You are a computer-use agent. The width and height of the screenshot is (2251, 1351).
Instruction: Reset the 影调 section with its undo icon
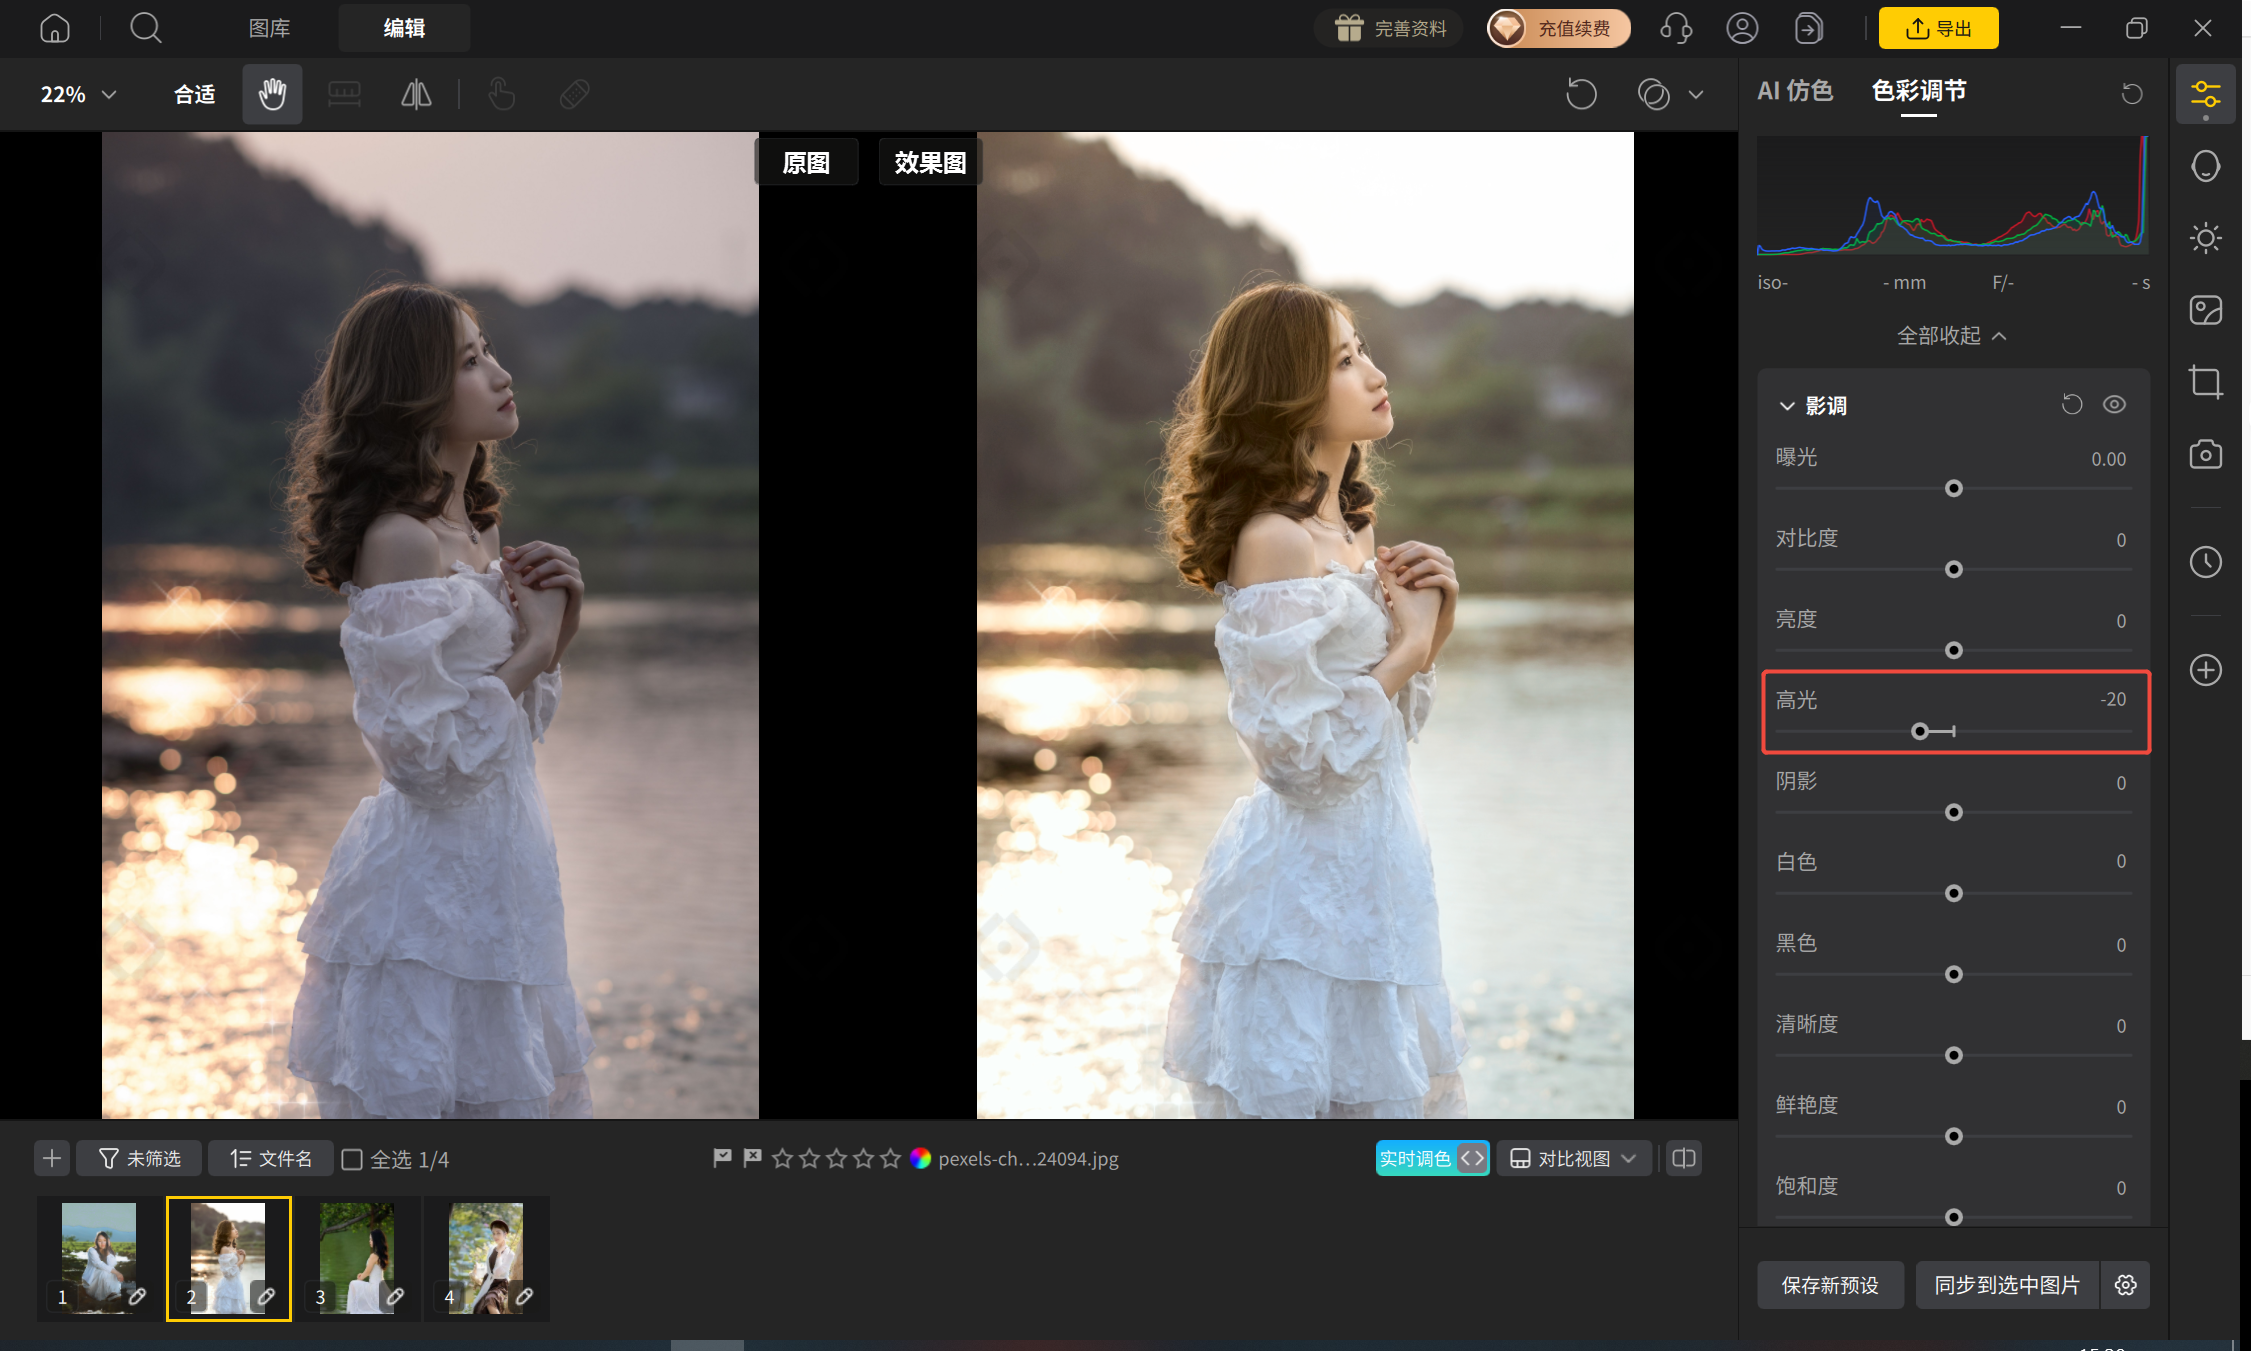coord(2072,404)
